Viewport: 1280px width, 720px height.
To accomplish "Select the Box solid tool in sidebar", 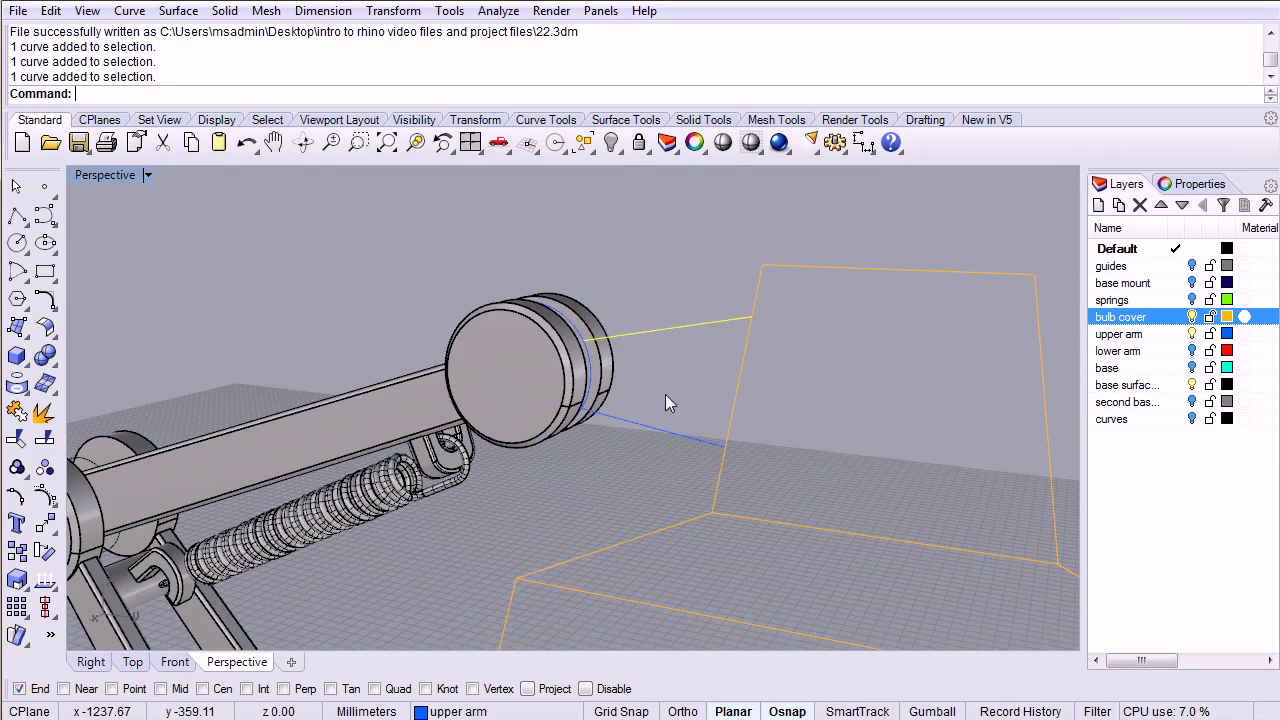I will (x=17, y=355).
